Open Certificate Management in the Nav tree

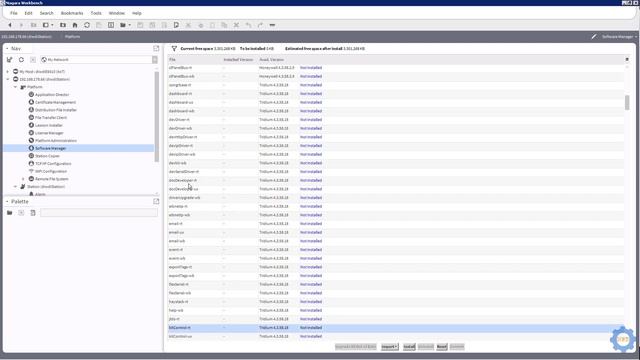[55, 102]
